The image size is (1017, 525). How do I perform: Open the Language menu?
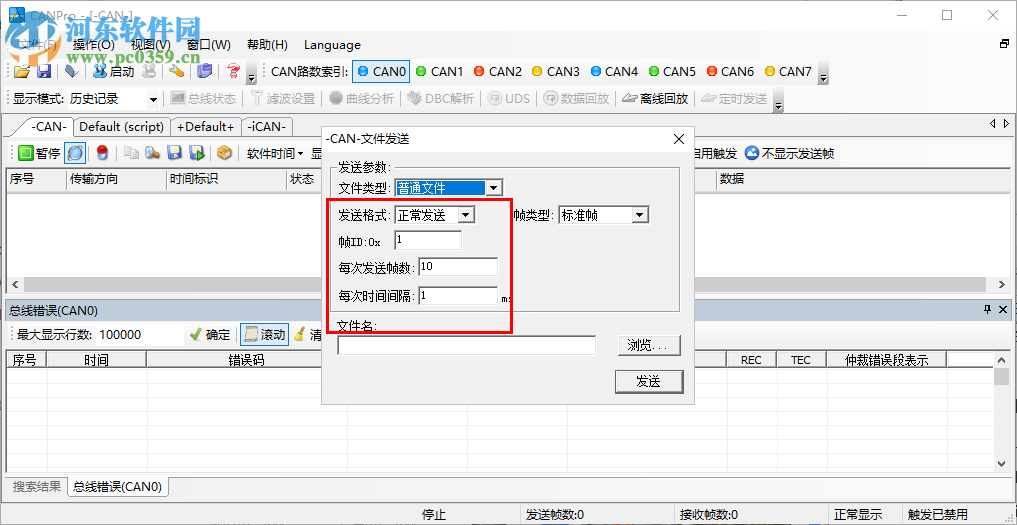[332, 45]
